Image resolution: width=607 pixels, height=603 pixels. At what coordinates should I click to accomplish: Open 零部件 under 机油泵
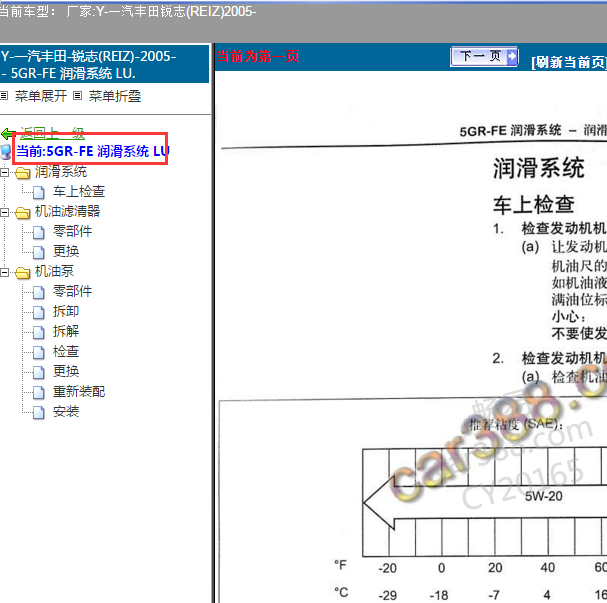(72, 291)
